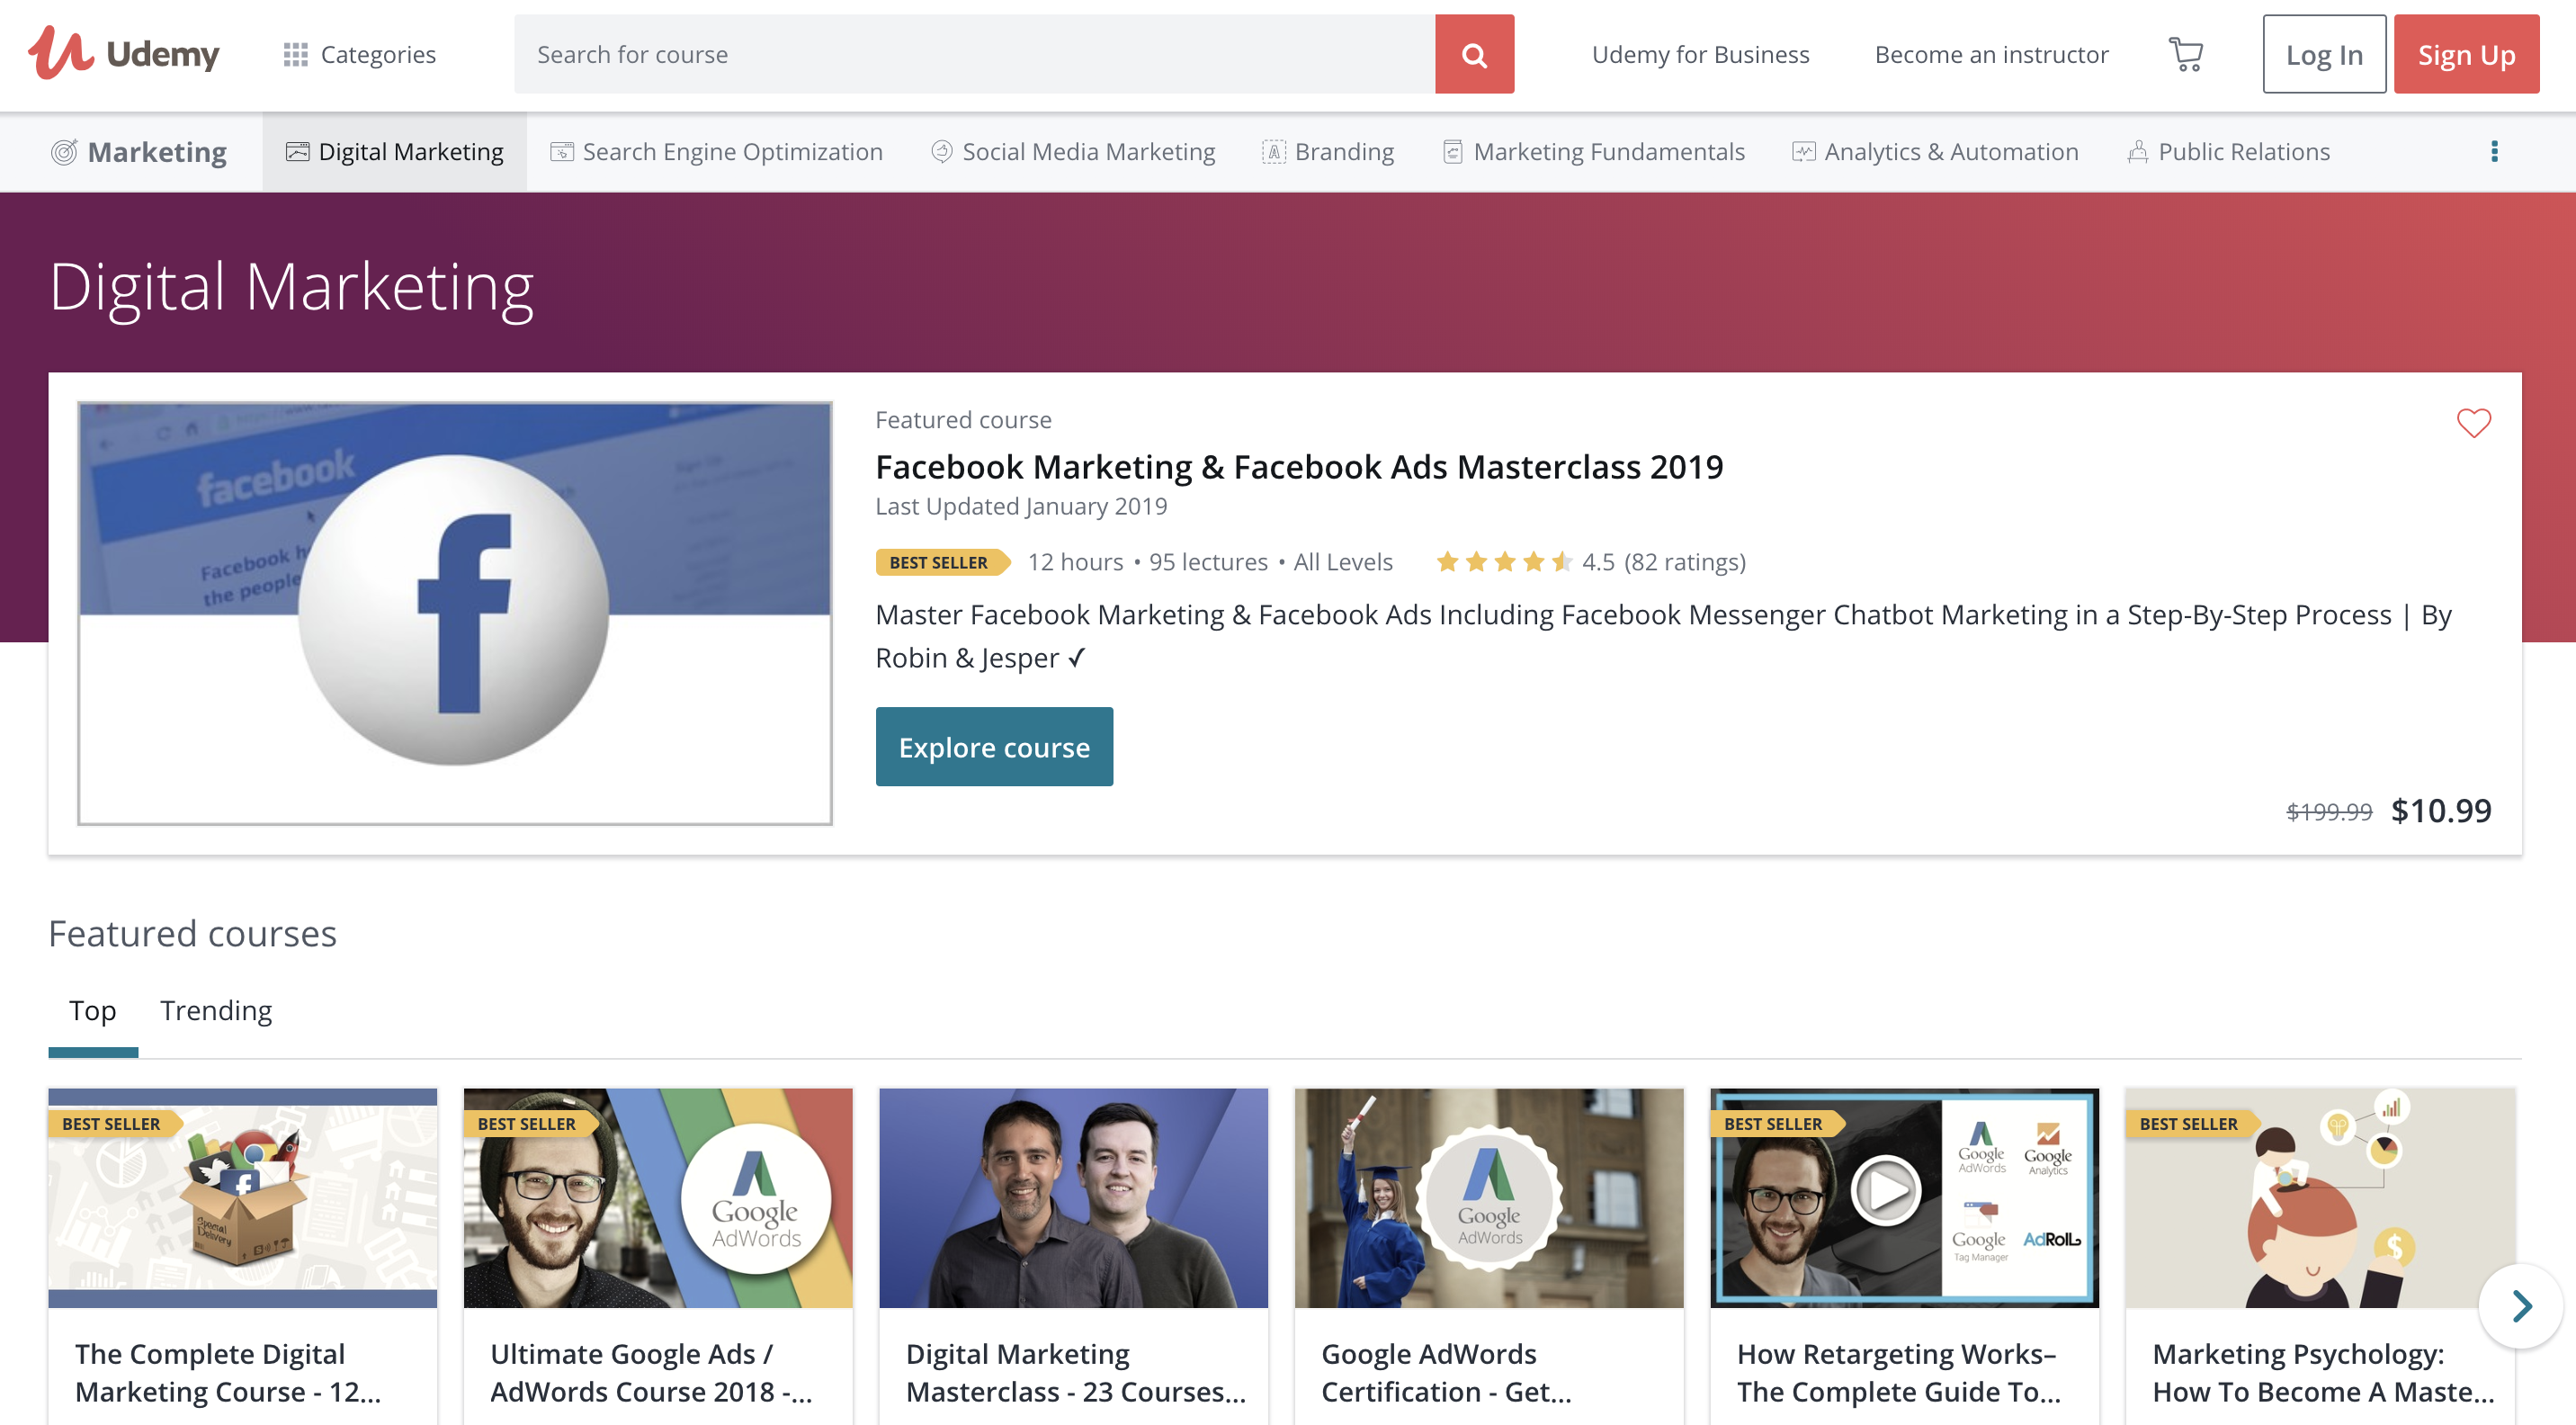Click the Branding subcategory icon
The height and width of the screenshot is (1425, 2576).
1273,151
